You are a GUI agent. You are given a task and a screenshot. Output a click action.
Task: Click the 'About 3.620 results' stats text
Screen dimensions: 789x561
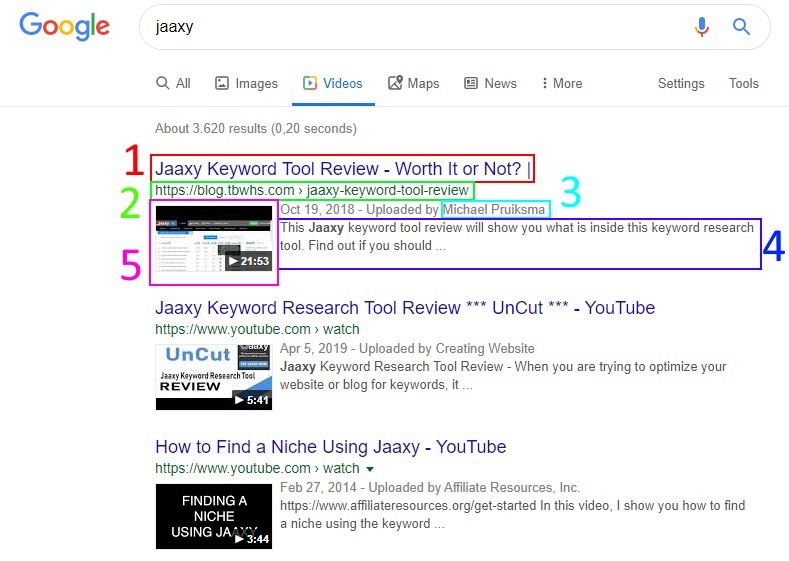click(x=256, y=128)
